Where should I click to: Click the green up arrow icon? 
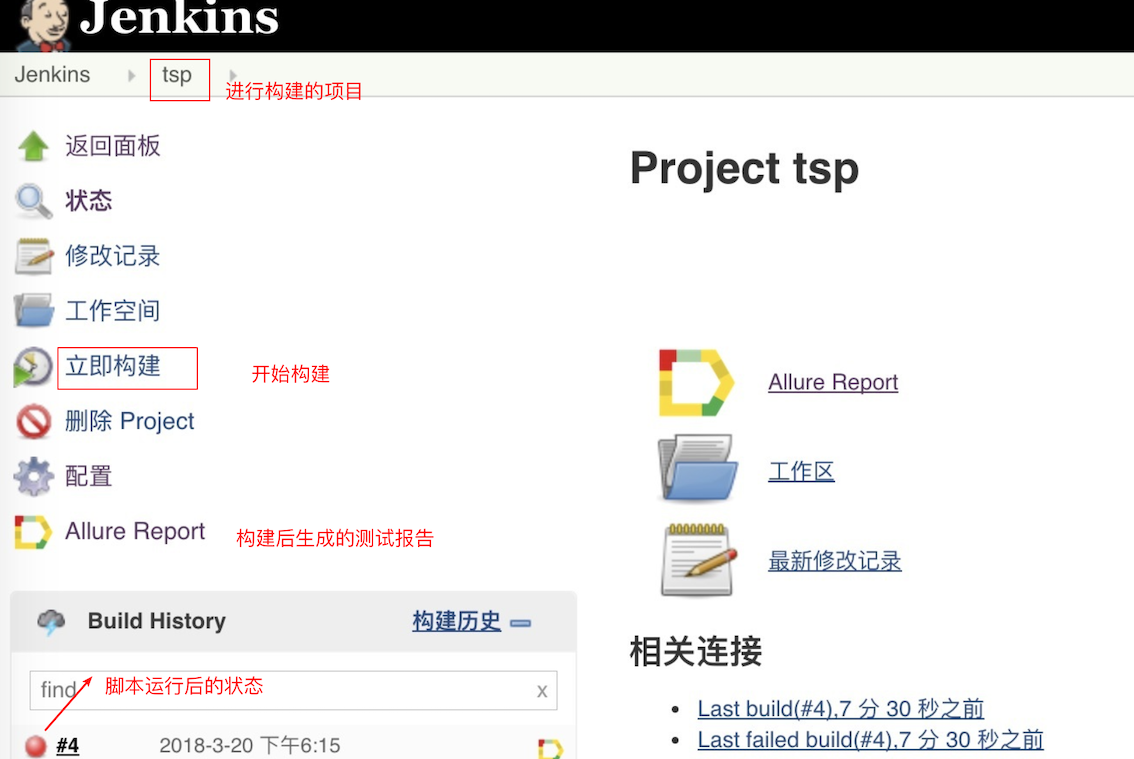click(x=33, y=145)
